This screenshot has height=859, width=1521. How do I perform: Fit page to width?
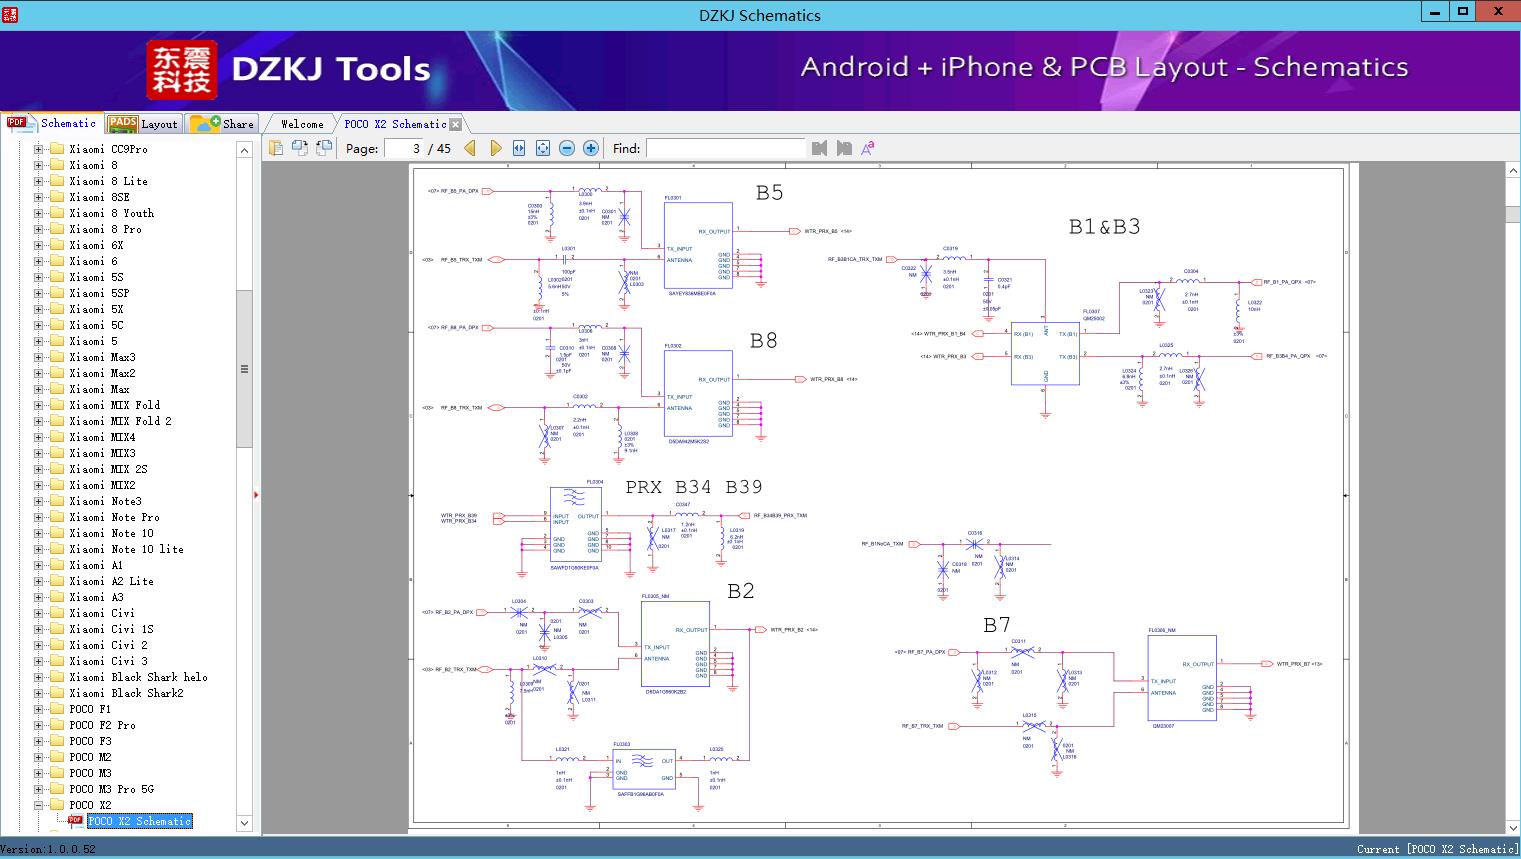tap(519, 148)
